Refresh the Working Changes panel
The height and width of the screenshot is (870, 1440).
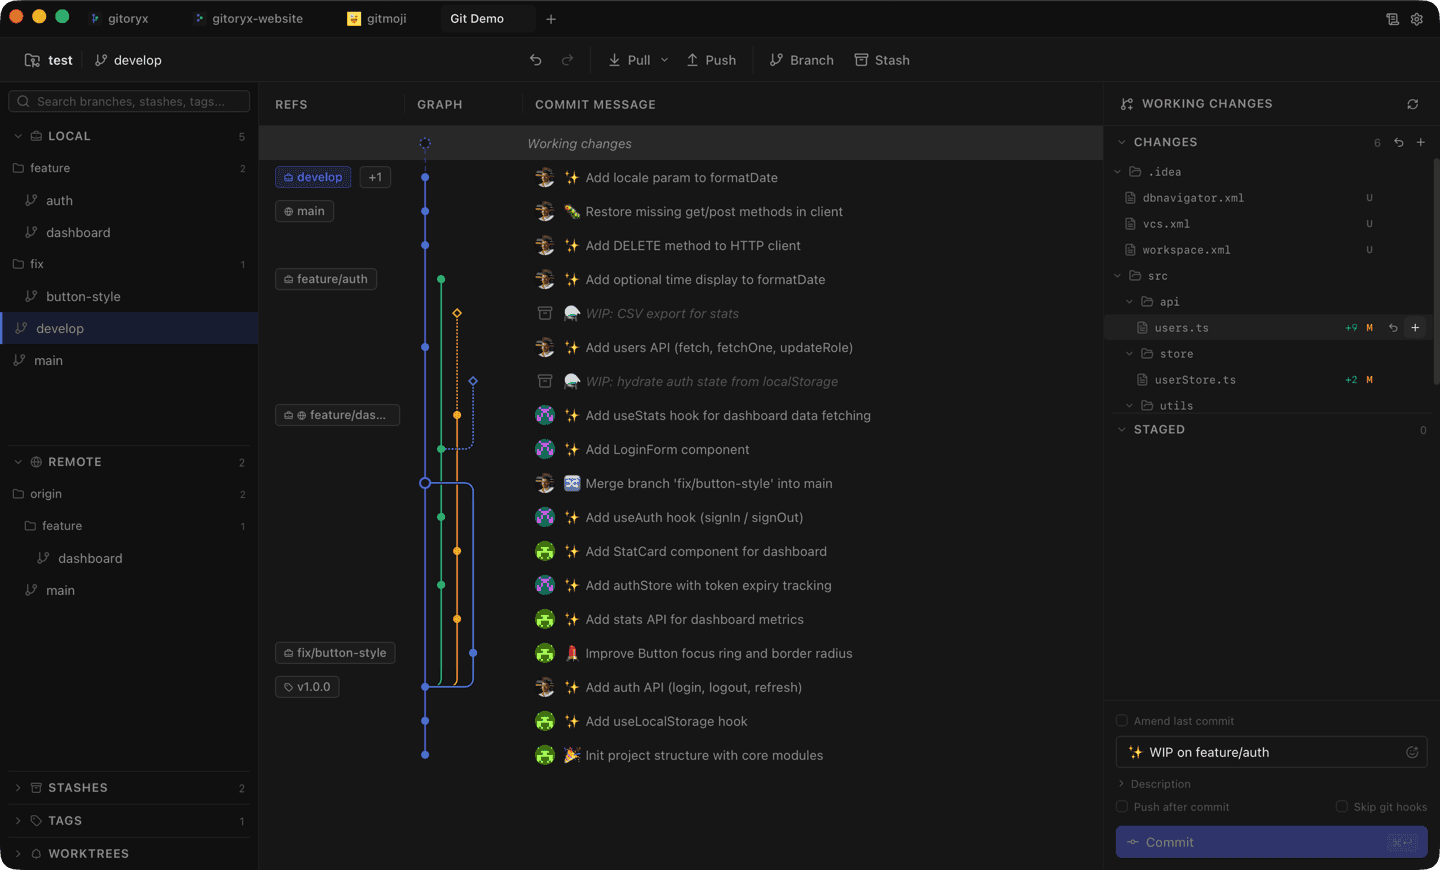(1413, 104)
